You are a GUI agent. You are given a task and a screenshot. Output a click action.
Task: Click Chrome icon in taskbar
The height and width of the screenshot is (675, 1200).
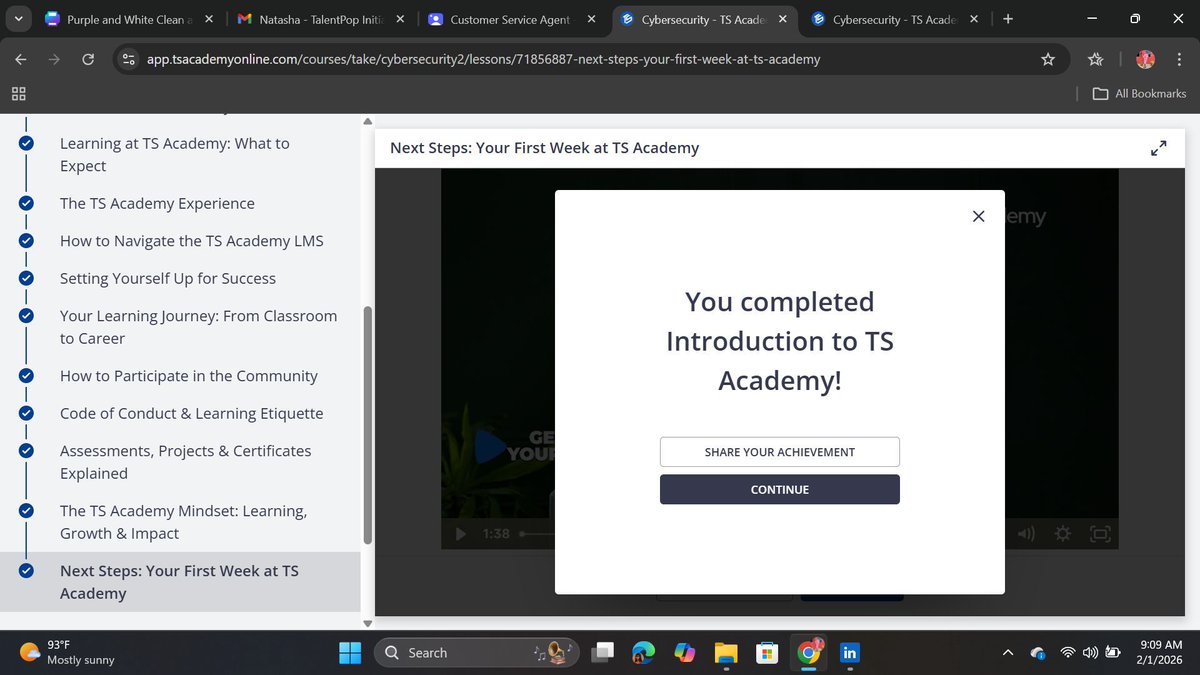808,653
